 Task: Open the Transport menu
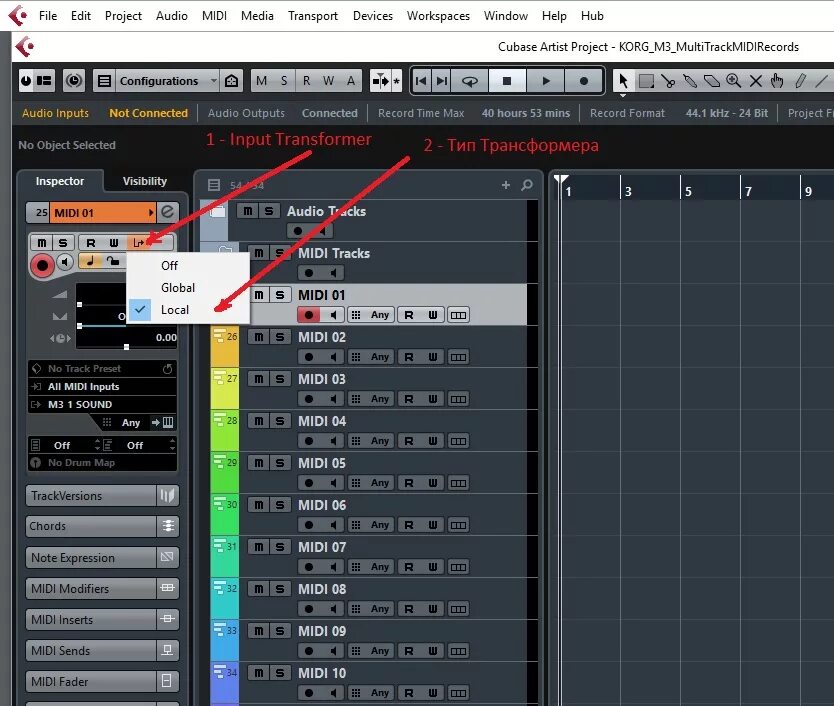313,16
